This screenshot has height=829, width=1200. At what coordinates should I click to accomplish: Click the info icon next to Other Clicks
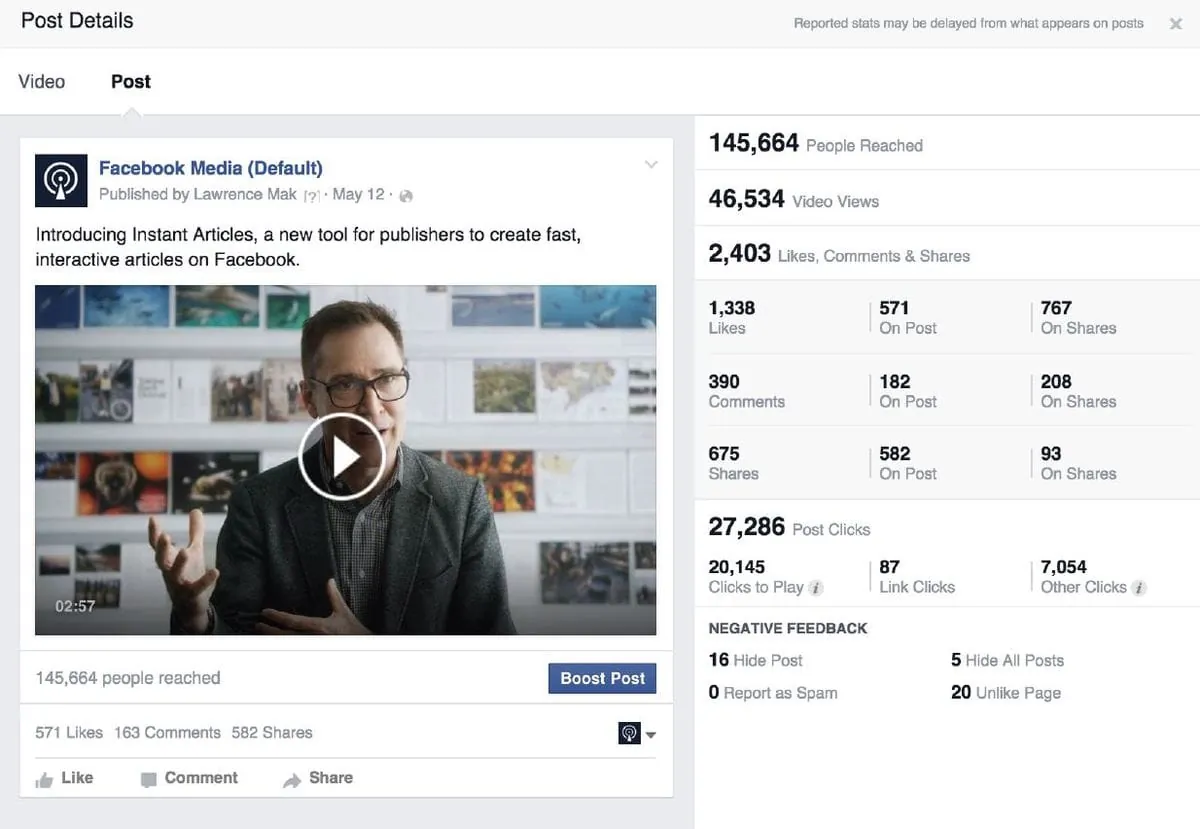pos(1140,589)
